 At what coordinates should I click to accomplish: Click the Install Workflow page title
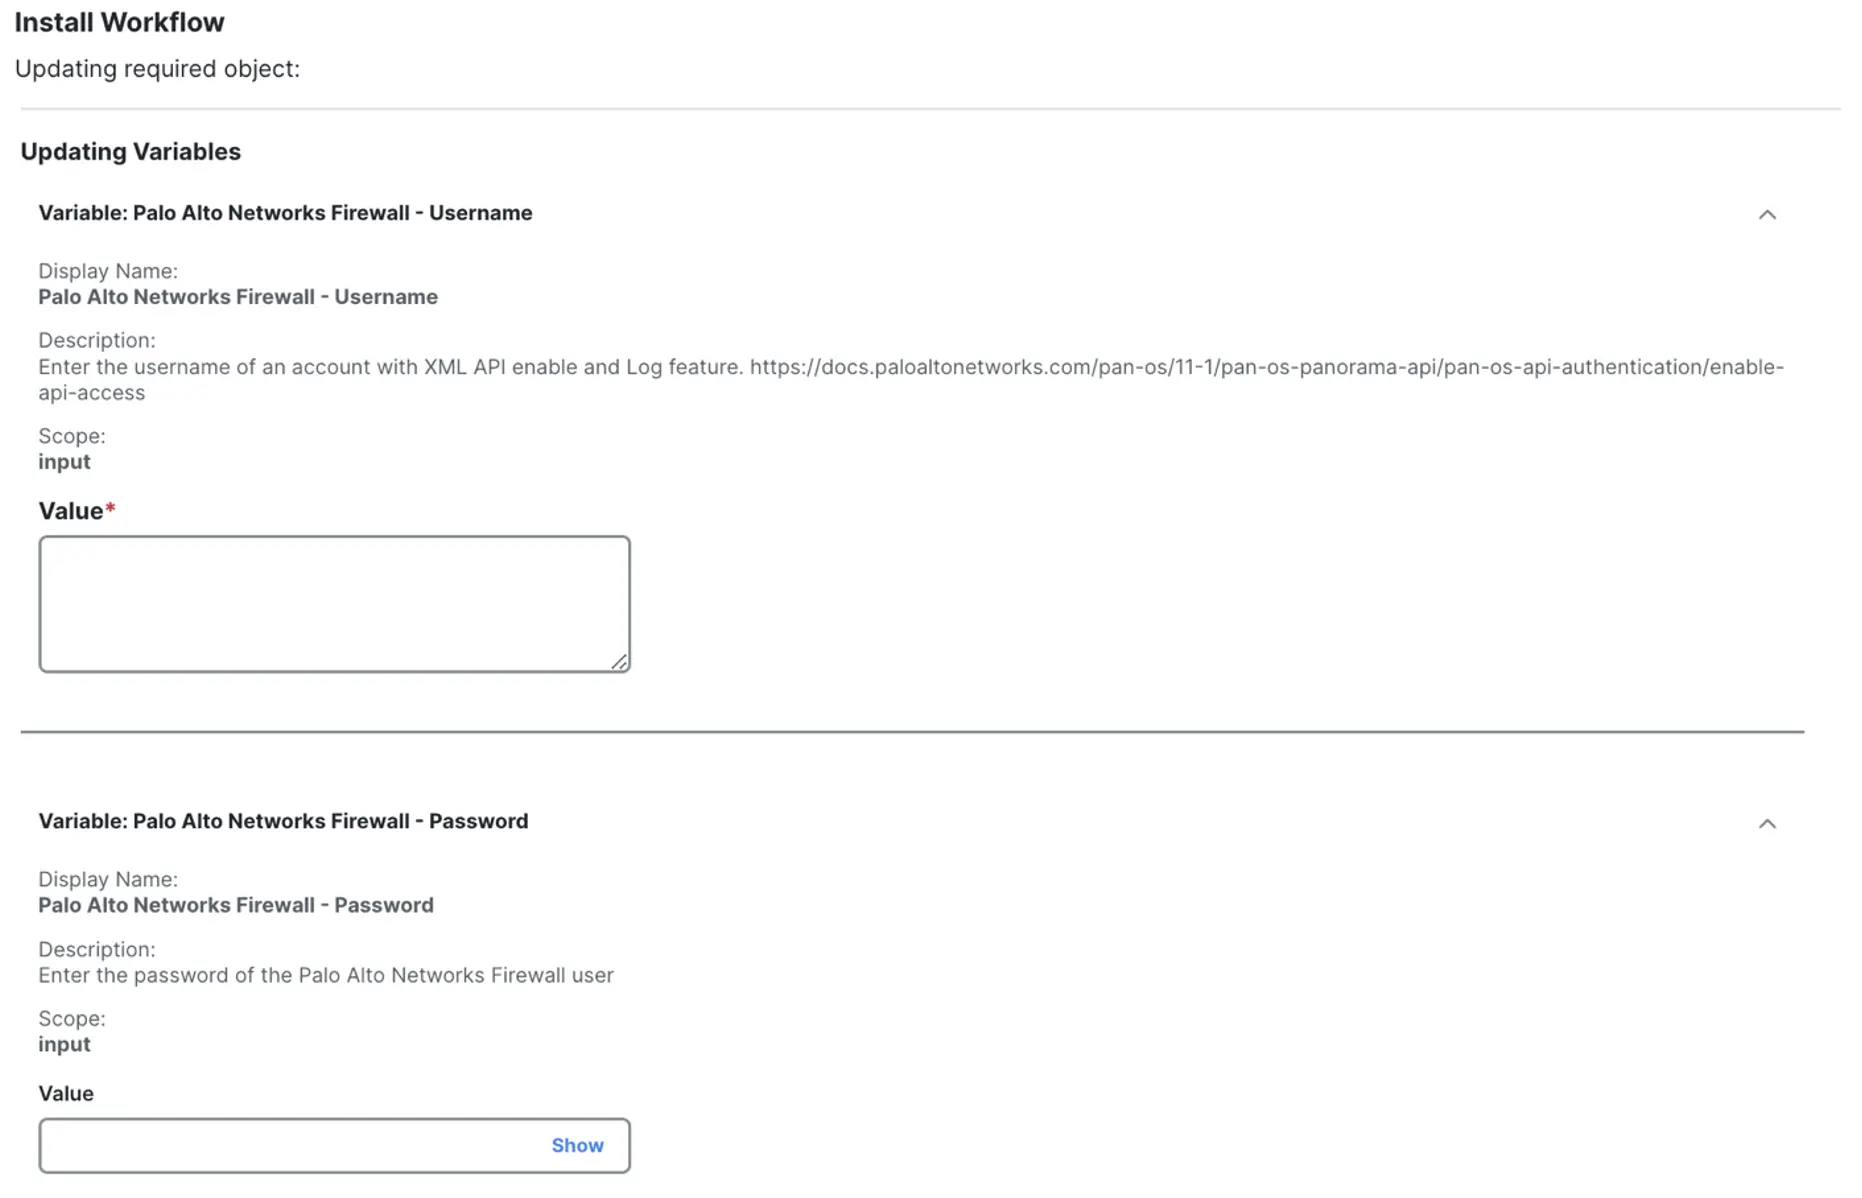(119, 21)
